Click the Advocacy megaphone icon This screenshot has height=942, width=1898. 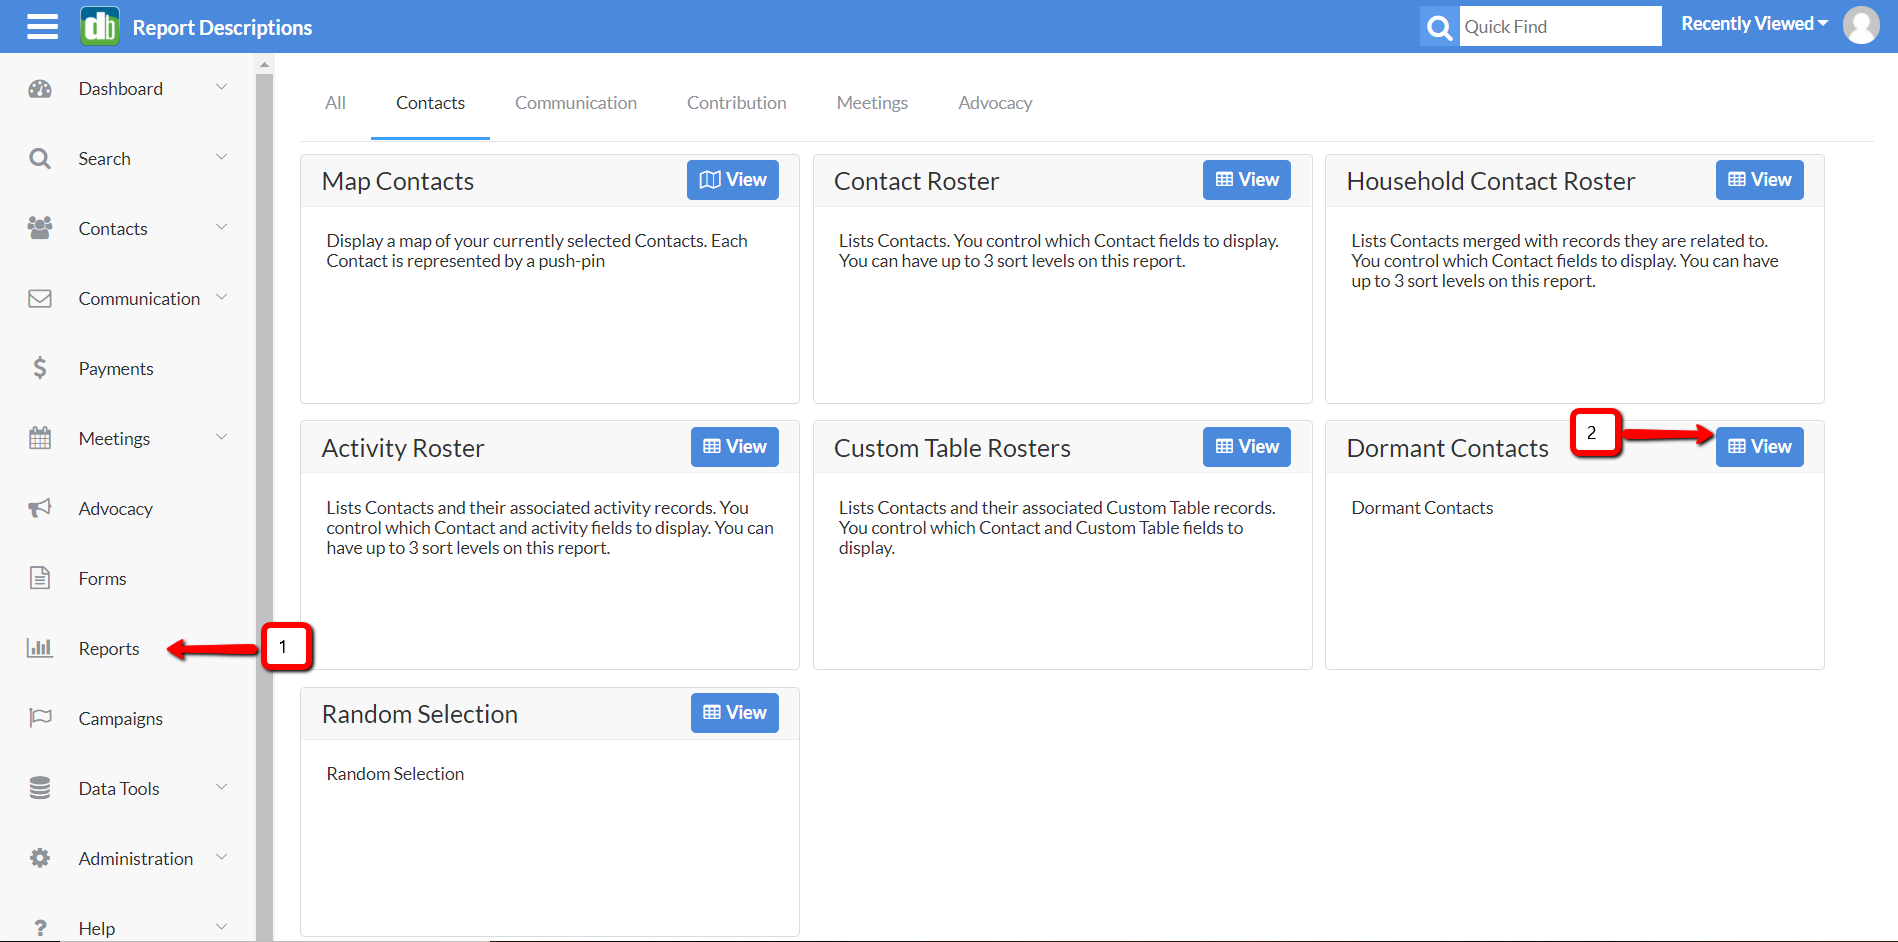40,508
